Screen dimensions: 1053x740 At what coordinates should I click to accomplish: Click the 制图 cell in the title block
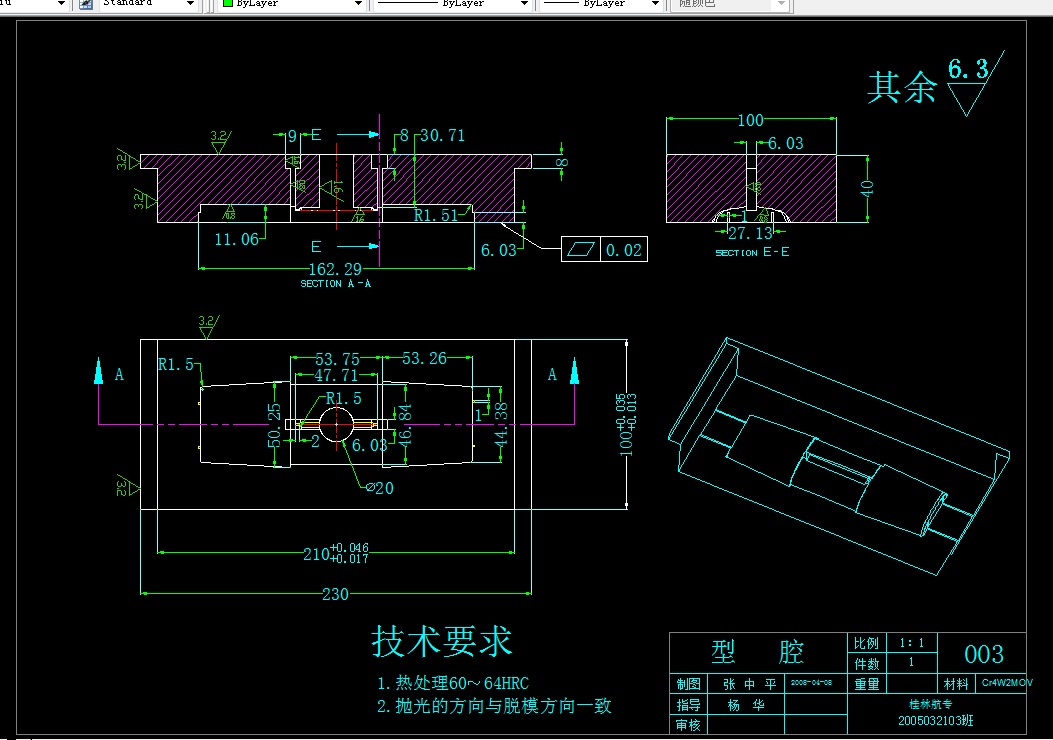[x=688, y=684]
